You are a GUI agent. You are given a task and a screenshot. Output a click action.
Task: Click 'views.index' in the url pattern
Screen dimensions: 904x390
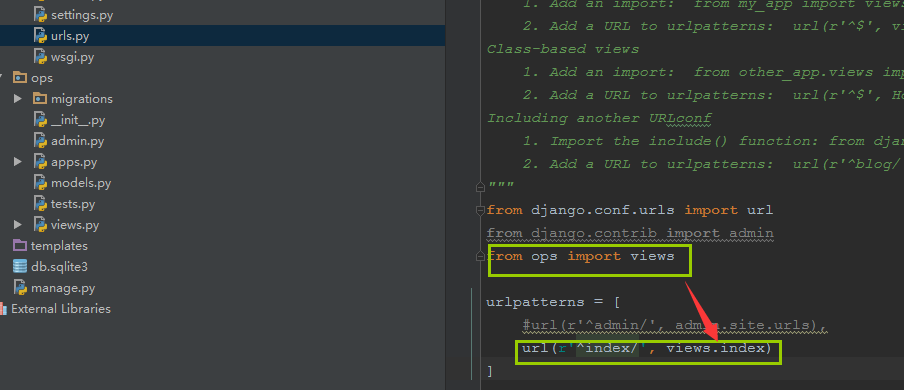715,348
